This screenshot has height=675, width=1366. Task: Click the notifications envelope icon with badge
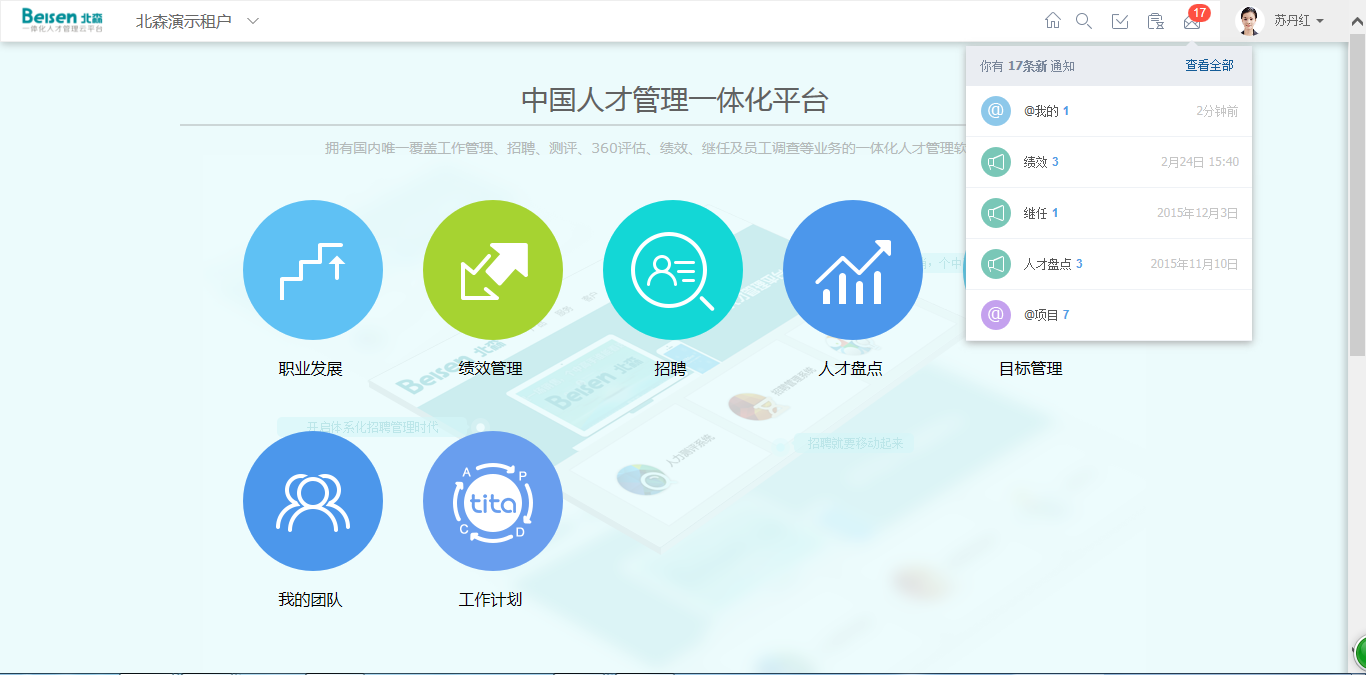pyautogui.click(x=1192, y=22)
